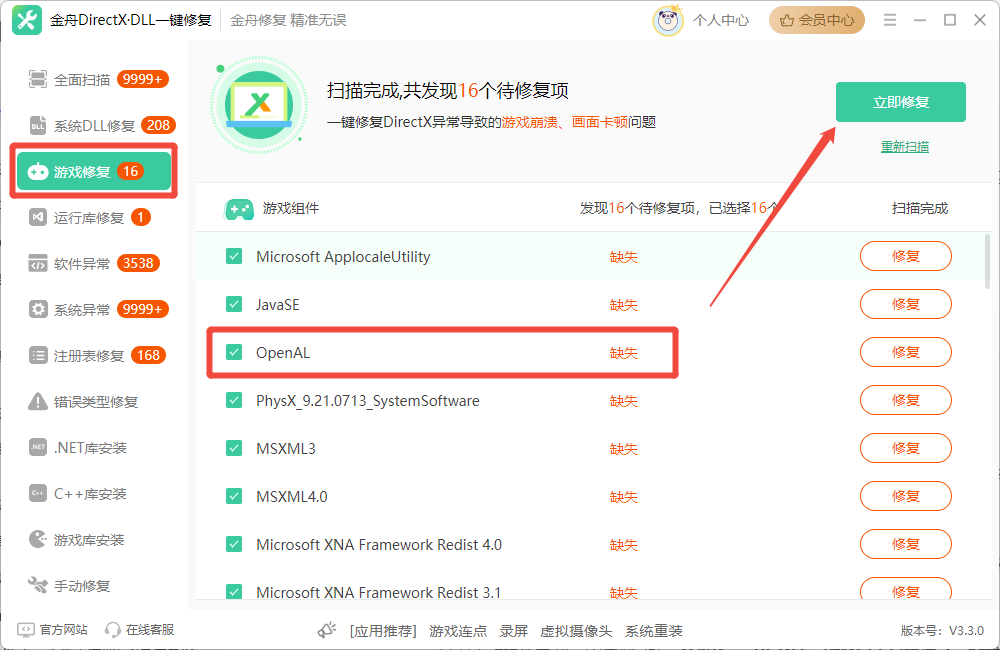Screen dimensions: 1000x650
Task: Click the 游戏库安装 pac-man icon
Action: coord(38,539)
